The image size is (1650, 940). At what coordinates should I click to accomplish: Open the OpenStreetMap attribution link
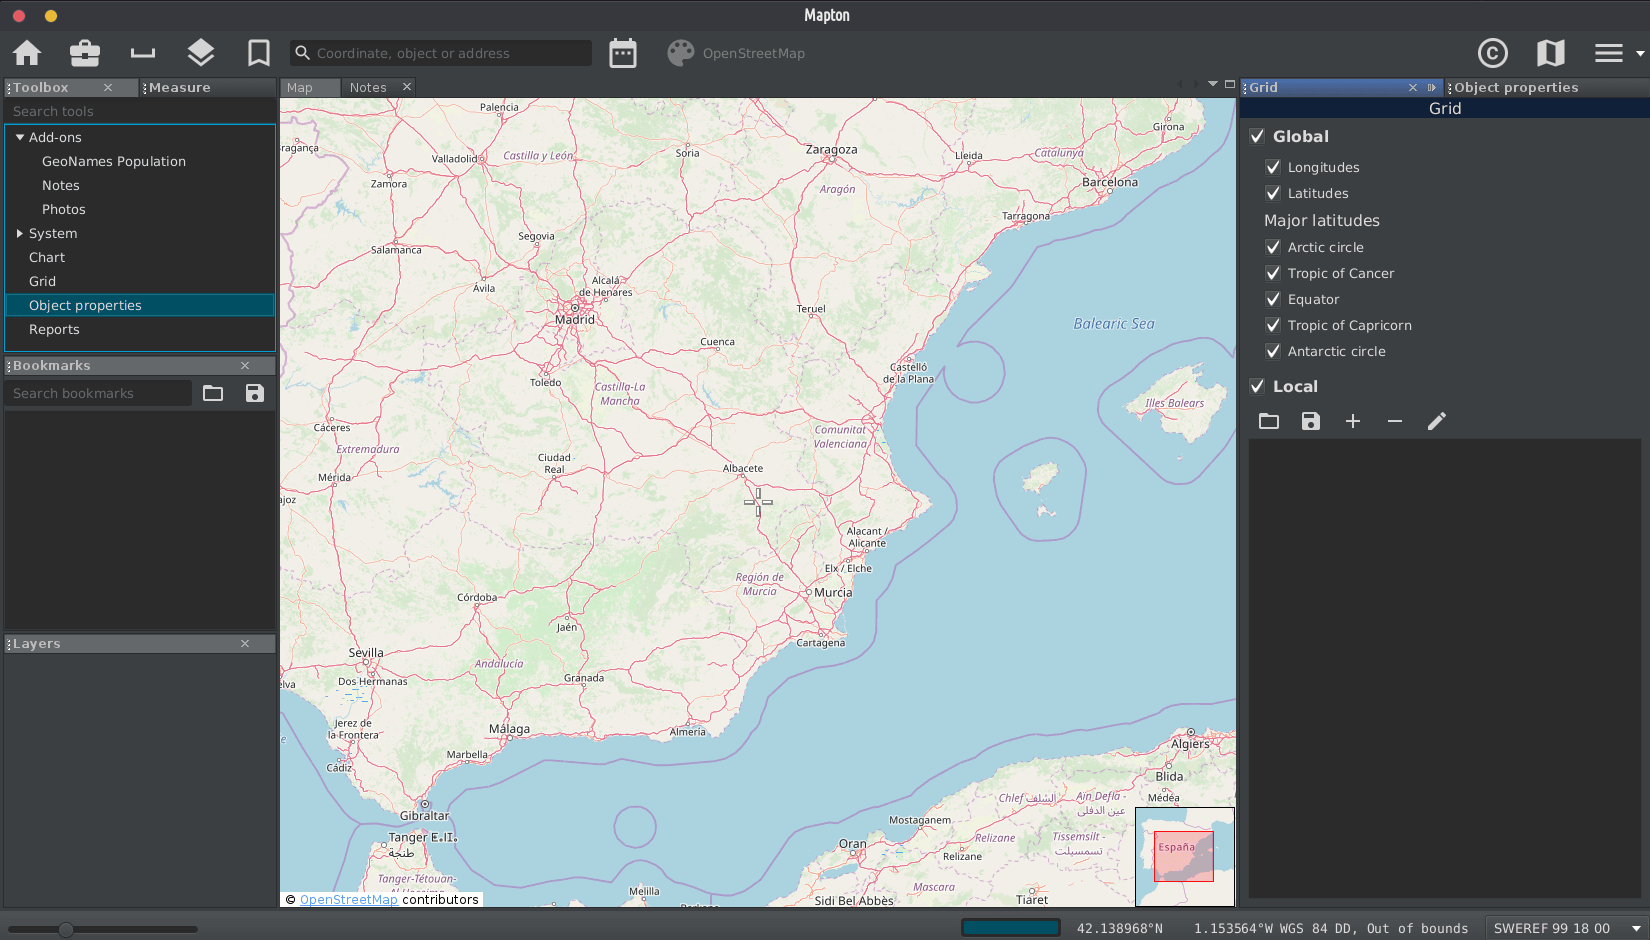click(349, 900)
